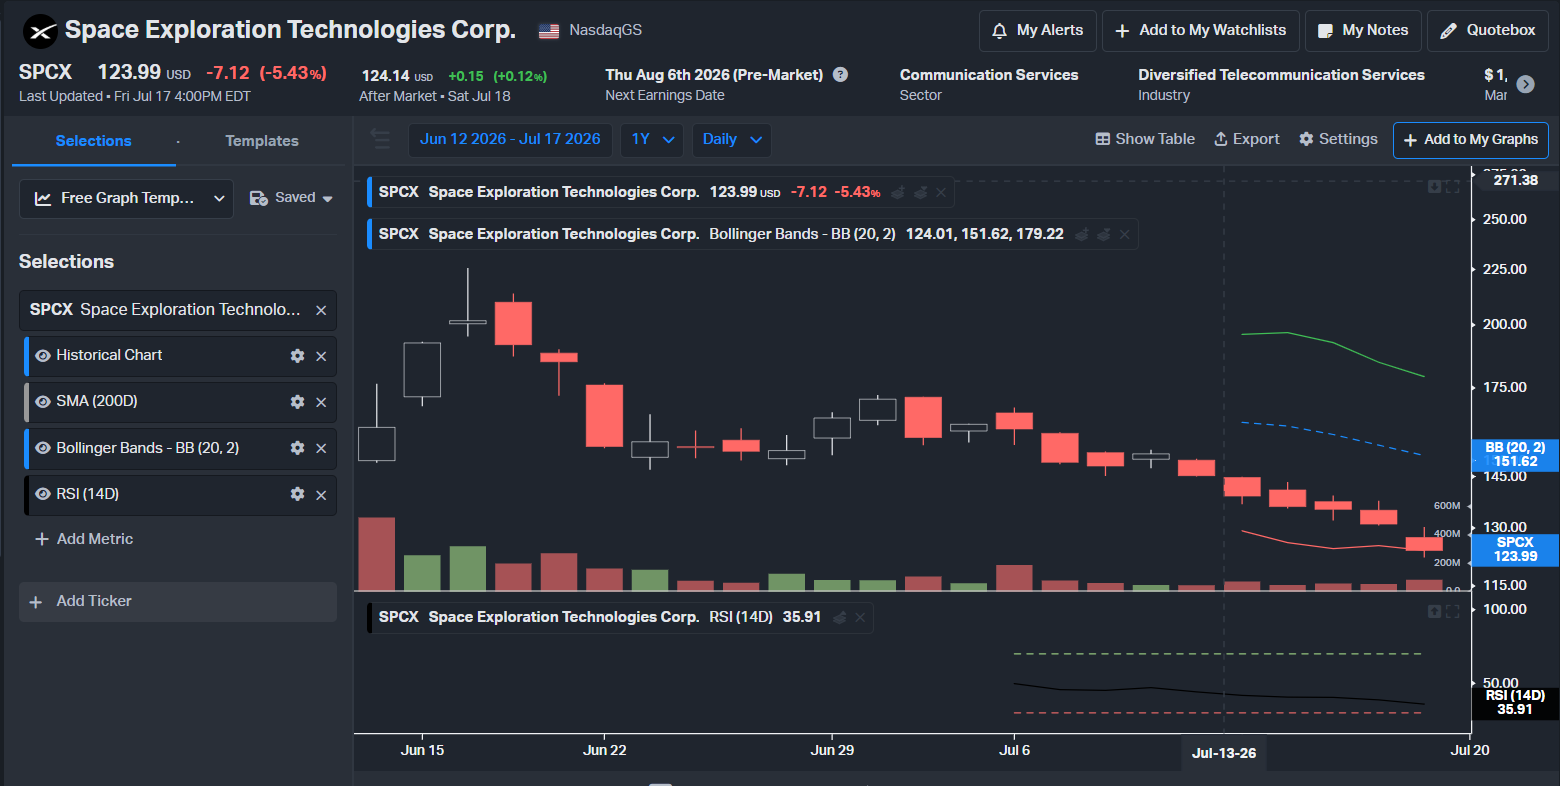Open settings gear for Historical Chart

point(297,356)
